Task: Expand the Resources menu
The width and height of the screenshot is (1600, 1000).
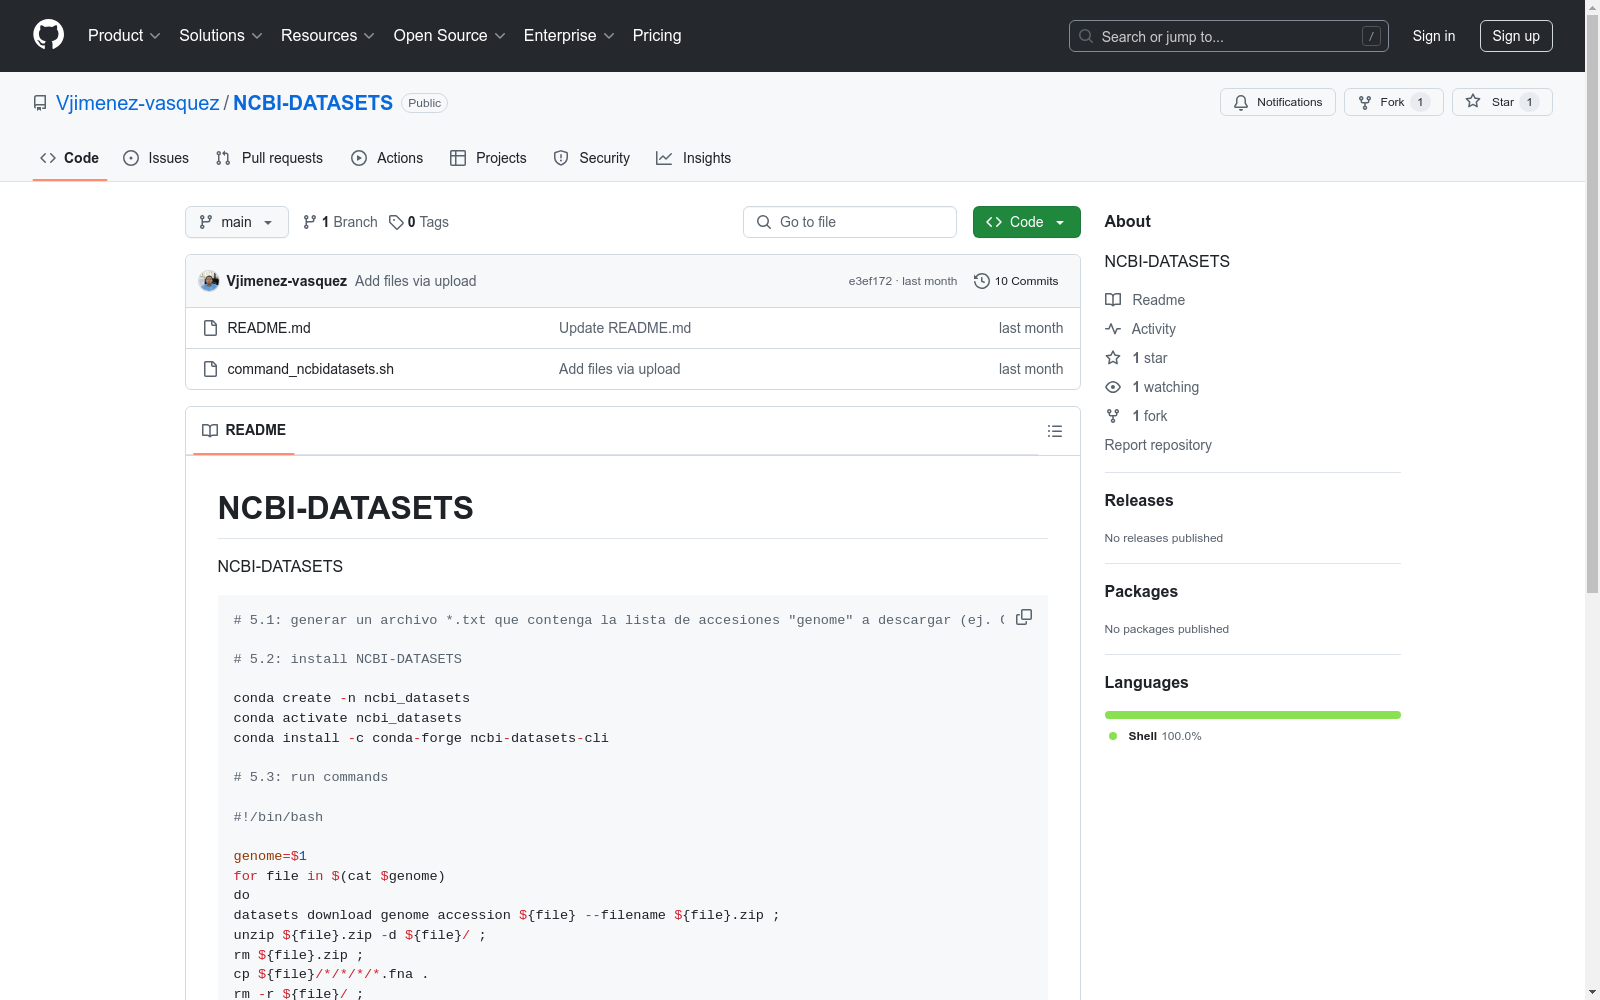Action: point(328,36)
